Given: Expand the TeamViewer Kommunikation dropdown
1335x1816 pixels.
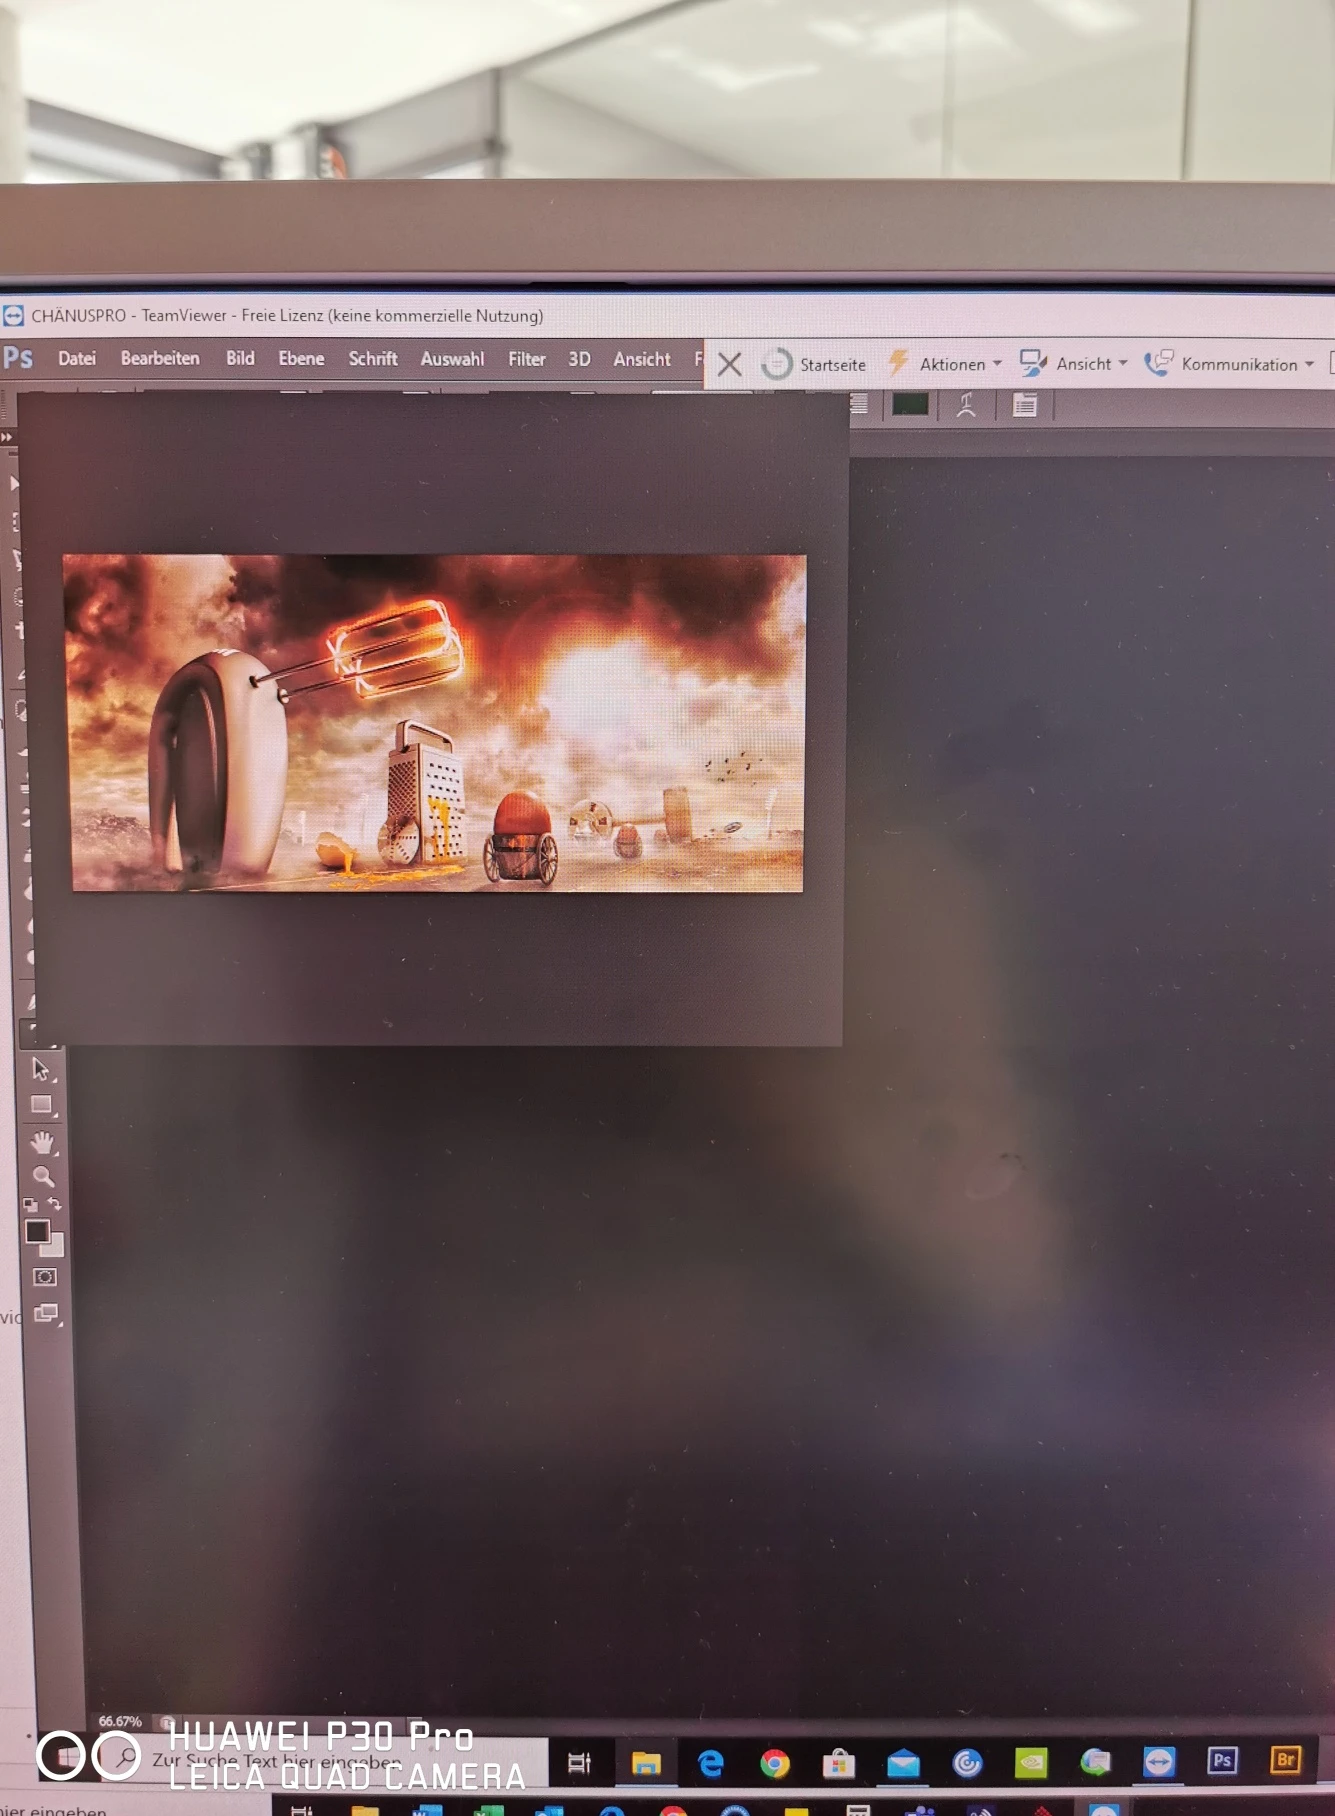Looking at the screenshot, I should click(x=1229, y=364).
